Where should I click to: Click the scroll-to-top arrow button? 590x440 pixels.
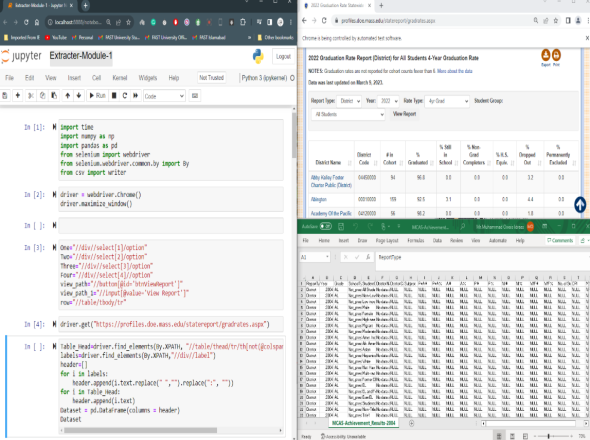580,204
